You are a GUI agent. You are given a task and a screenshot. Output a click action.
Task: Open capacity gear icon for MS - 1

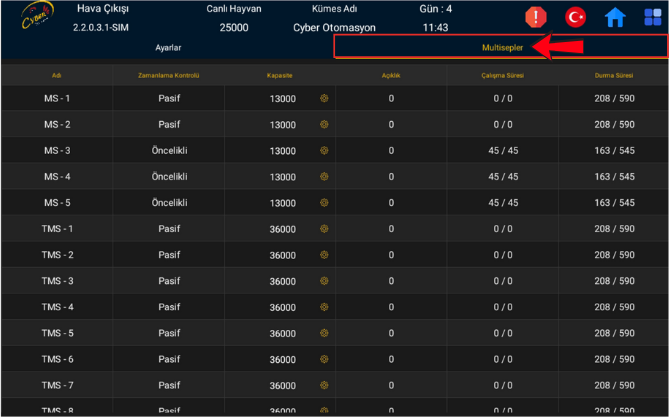tap(324, 99)
